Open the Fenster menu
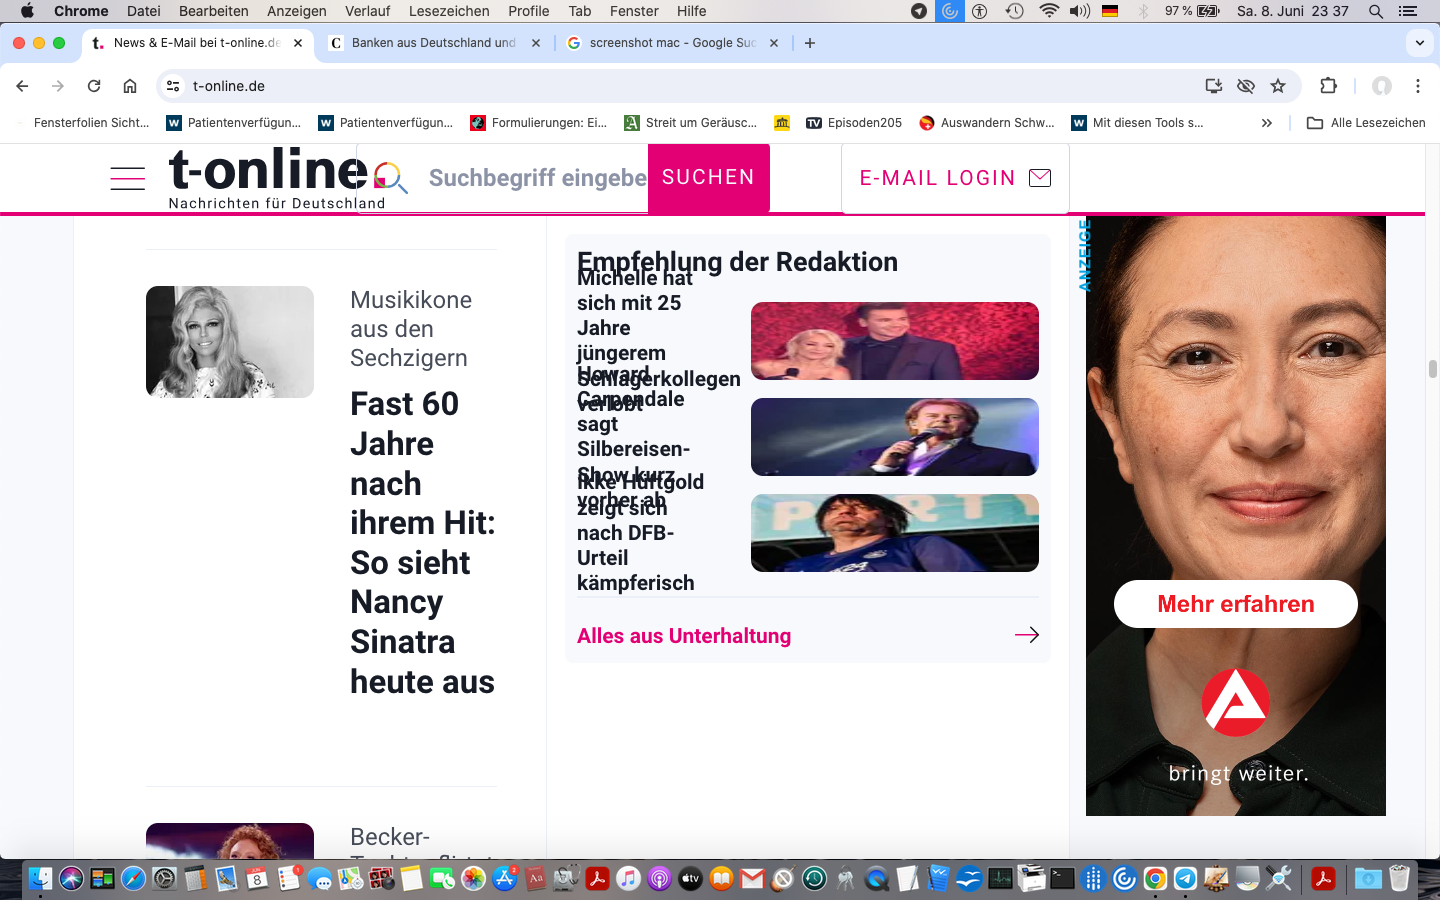The width and height of the screenshot is (1440, 900). (634, 11)
